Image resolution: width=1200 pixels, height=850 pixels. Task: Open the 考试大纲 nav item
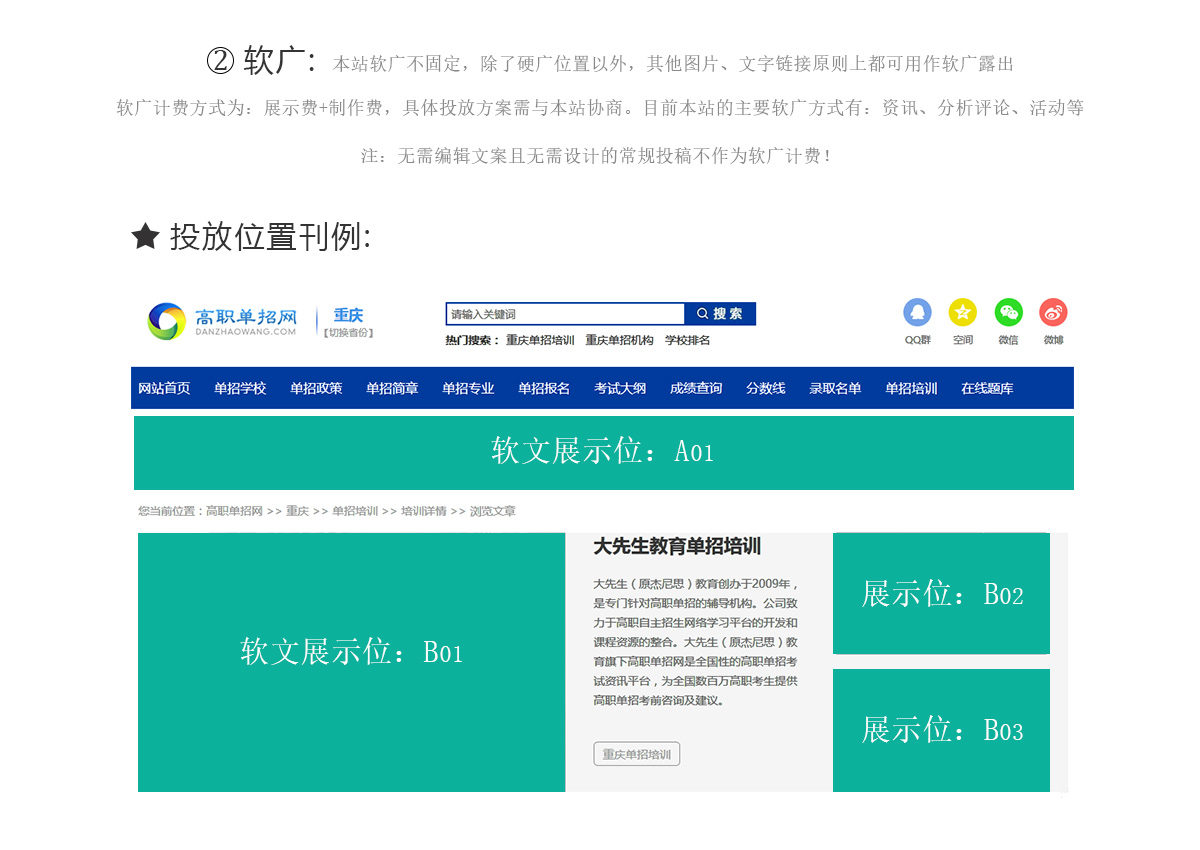coord(620,388)
